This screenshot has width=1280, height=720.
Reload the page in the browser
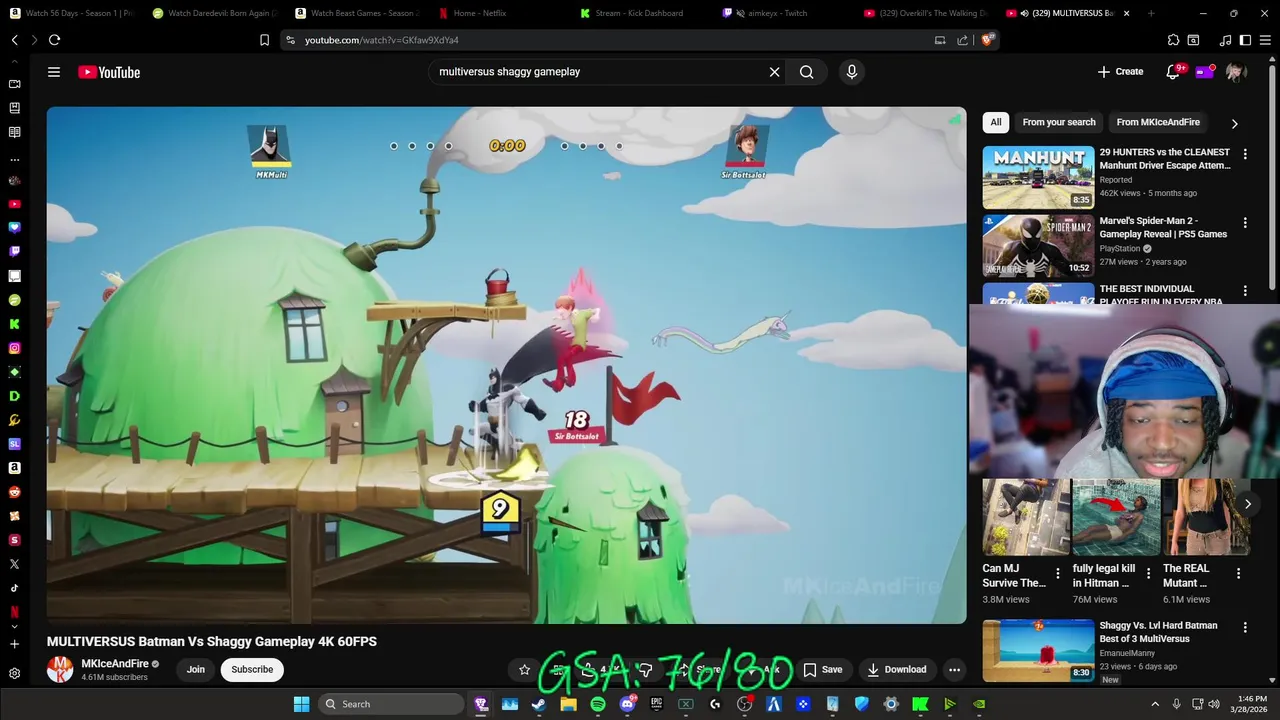(x=54, y=40)
